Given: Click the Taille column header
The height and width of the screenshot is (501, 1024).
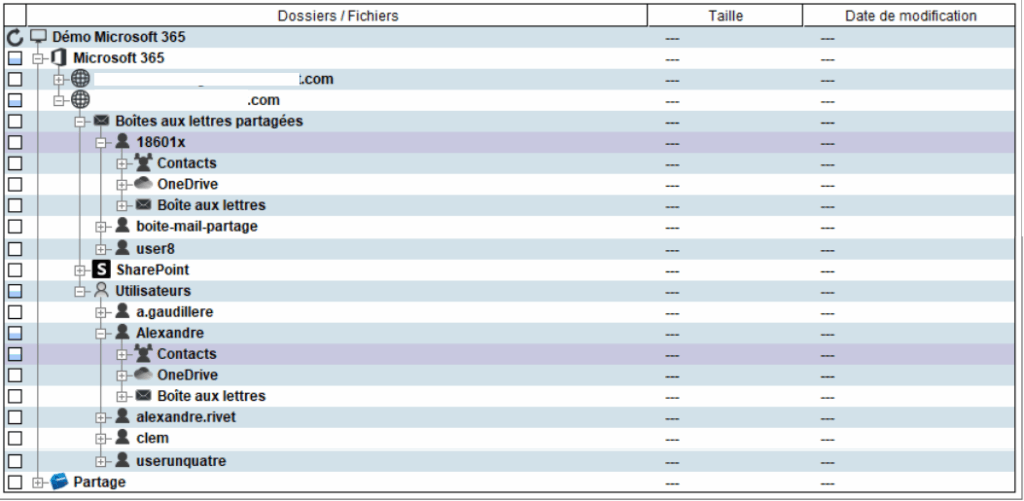Looking at the screenshot, I should [726, 16].
